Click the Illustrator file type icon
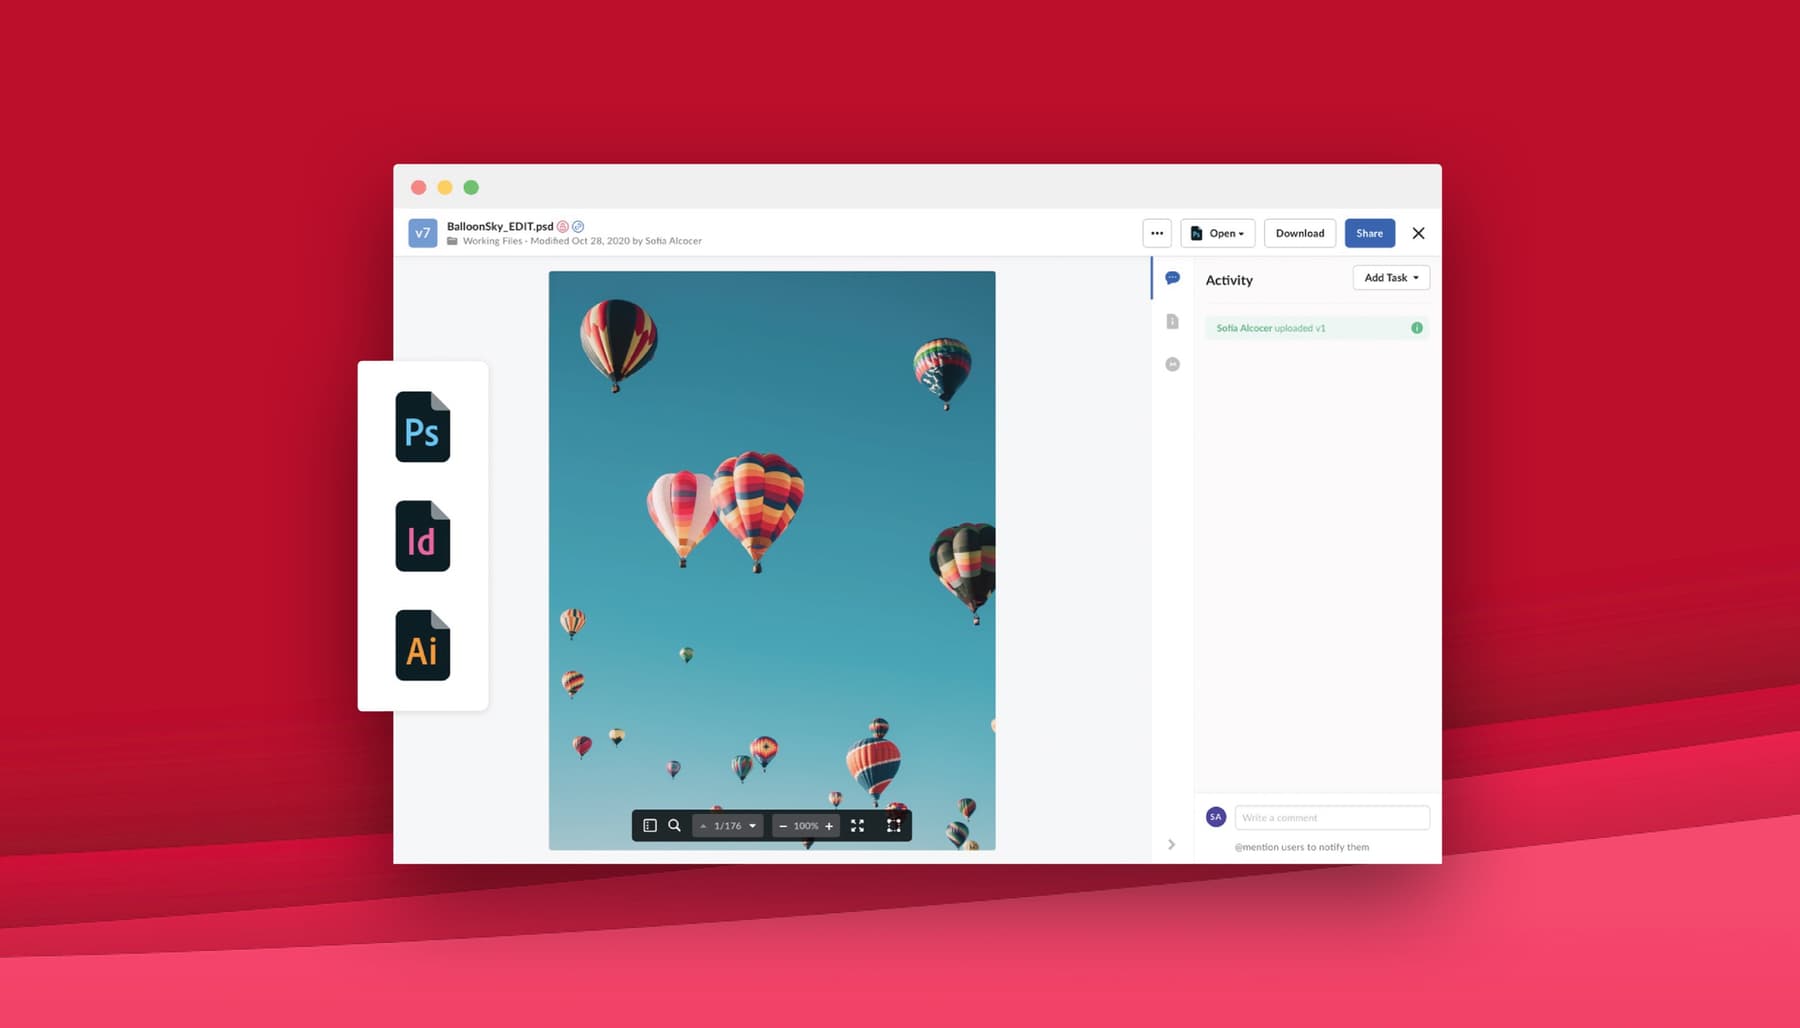Viewport: 1800px width, 1028px height. (x=422, y=646)
